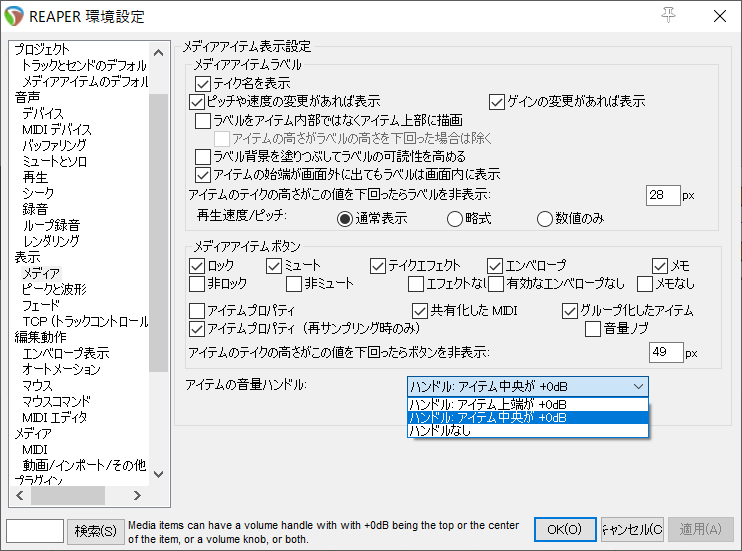The width and height of the screenshot is (742, 551).
Task: Click button hide height field showing 49
Action: click(x=666, y=353)
